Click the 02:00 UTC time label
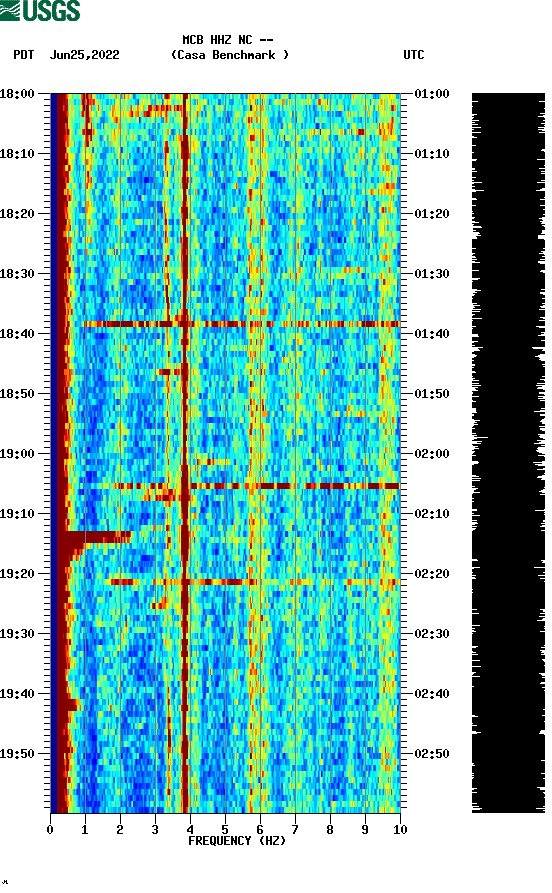Screen dimensions: 552x893 click(x=432, y=454)
